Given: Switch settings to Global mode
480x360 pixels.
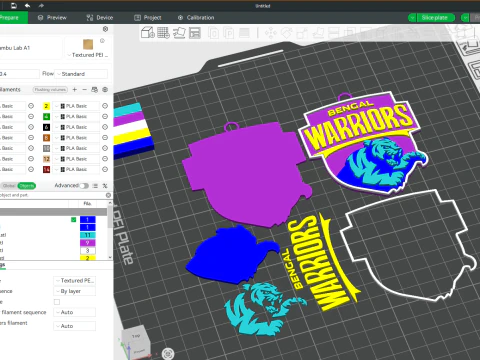Looking at the screenshot, I should coord(9,186).
